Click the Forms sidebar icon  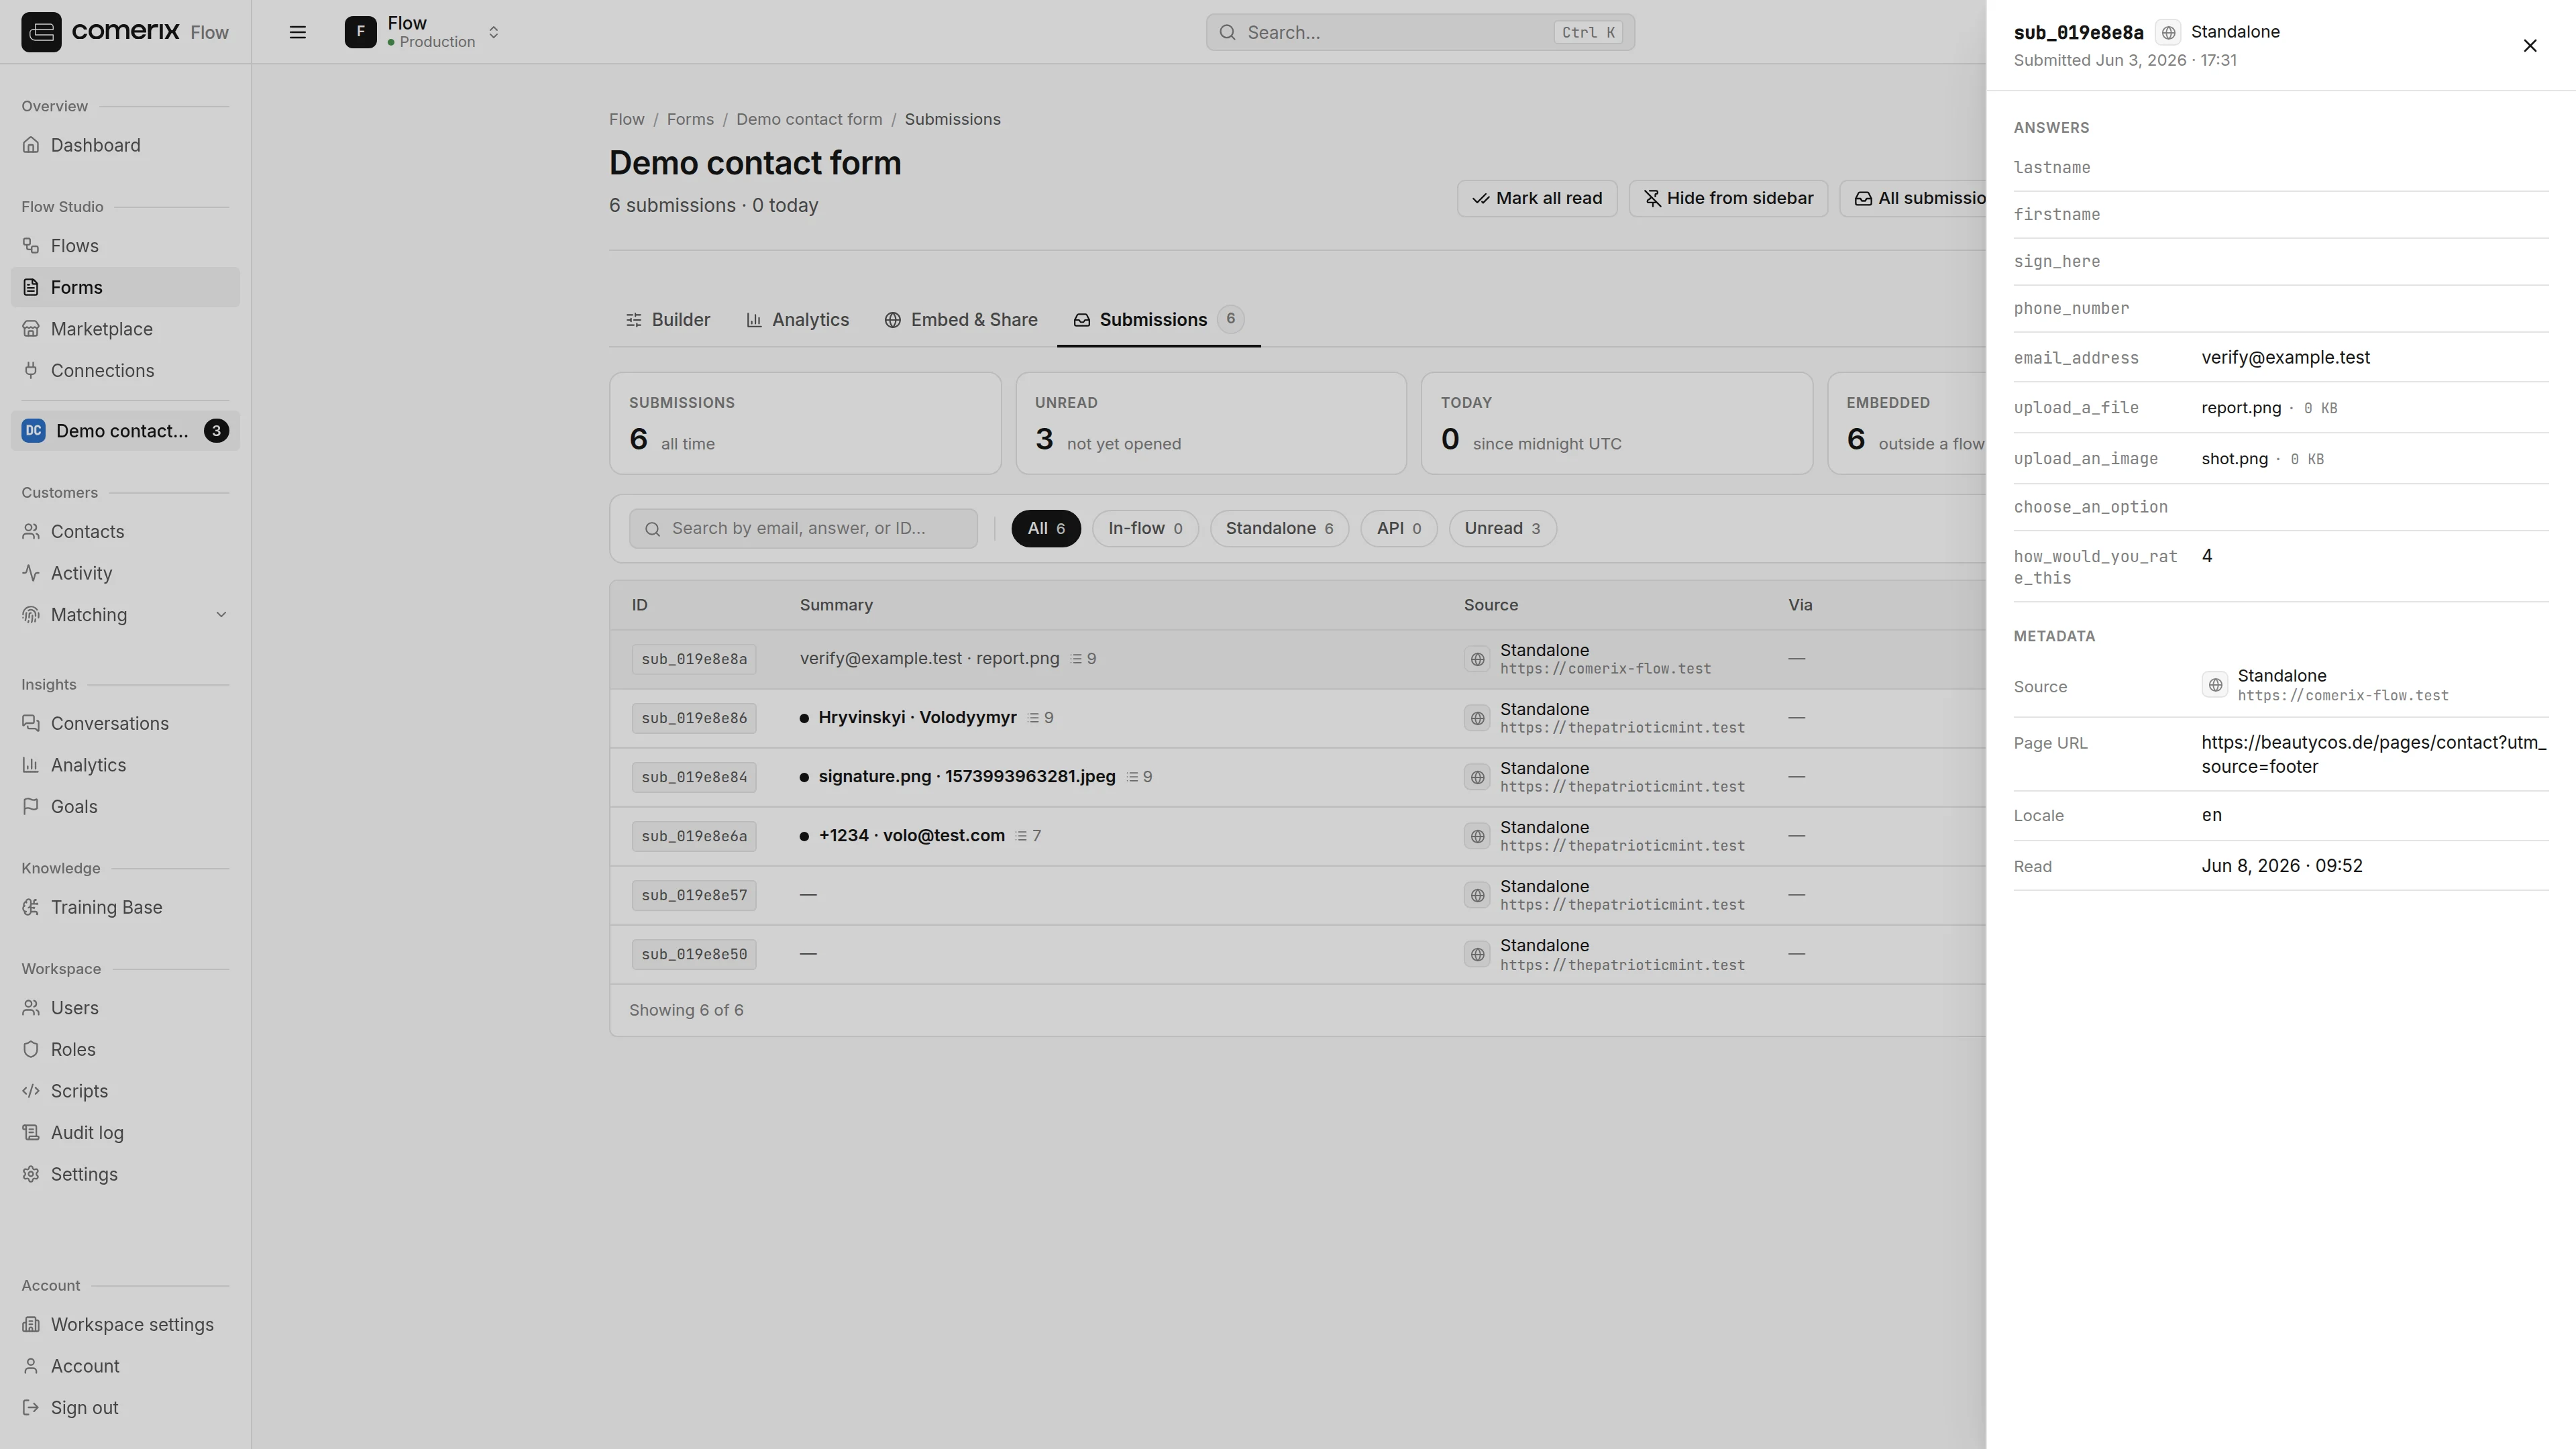click(31, 288)
